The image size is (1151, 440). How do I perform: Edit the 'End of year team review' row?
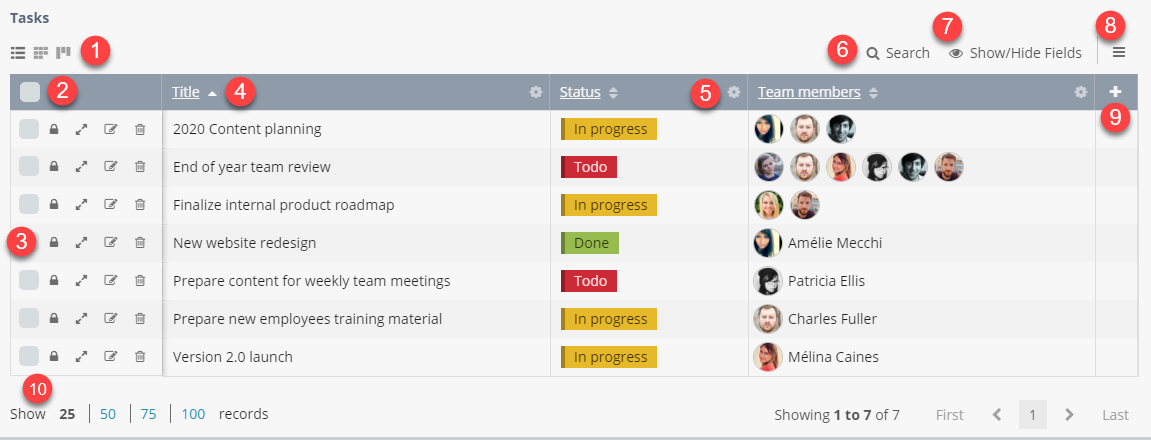pyautogui.click(x=111, y=167)
